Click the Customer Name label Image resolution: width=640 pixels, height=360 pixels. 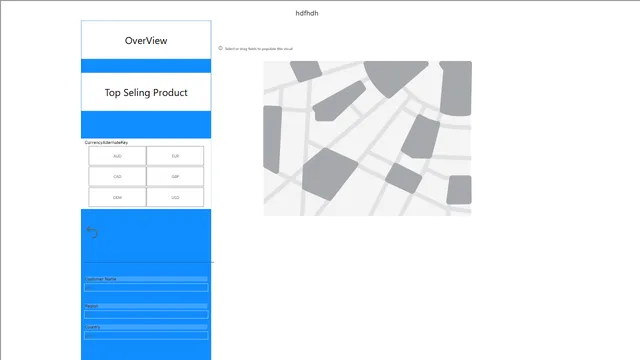tap(100, 279)
